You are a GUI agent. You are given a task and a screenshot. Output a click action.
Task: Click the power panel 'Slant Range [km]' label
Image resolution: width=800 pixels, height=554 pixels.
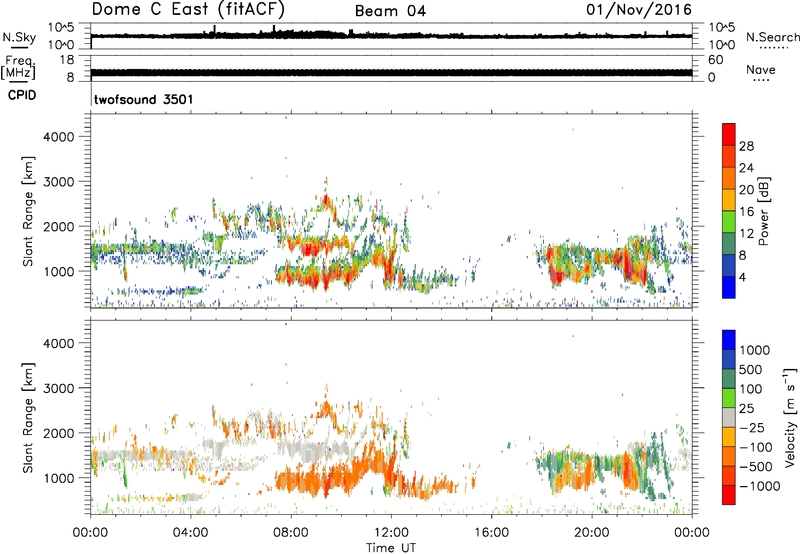tap(28, 211)
